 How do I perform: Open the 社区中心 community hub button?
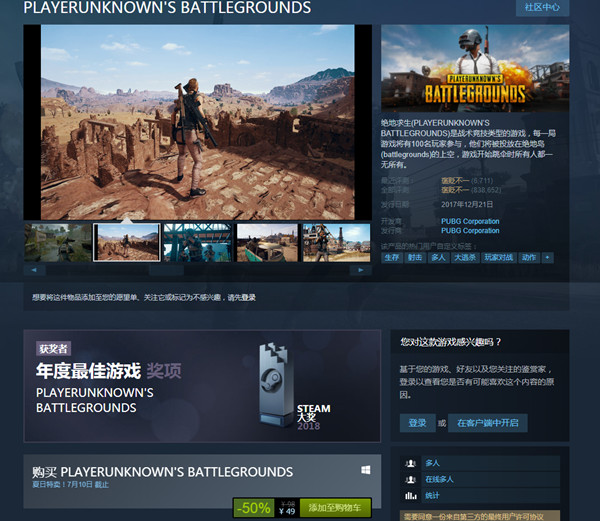542,7
